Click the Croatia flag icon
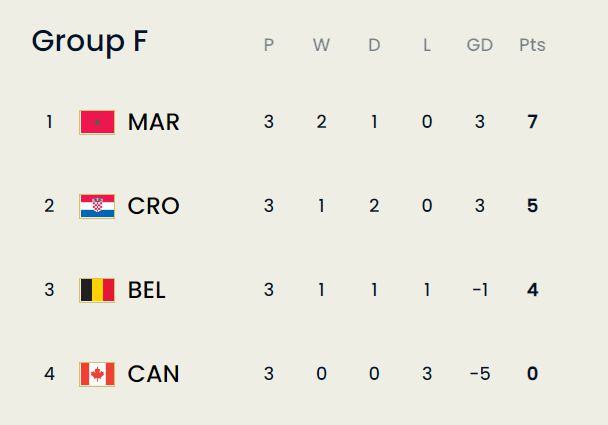608x425 pixels. click(97, 206)
